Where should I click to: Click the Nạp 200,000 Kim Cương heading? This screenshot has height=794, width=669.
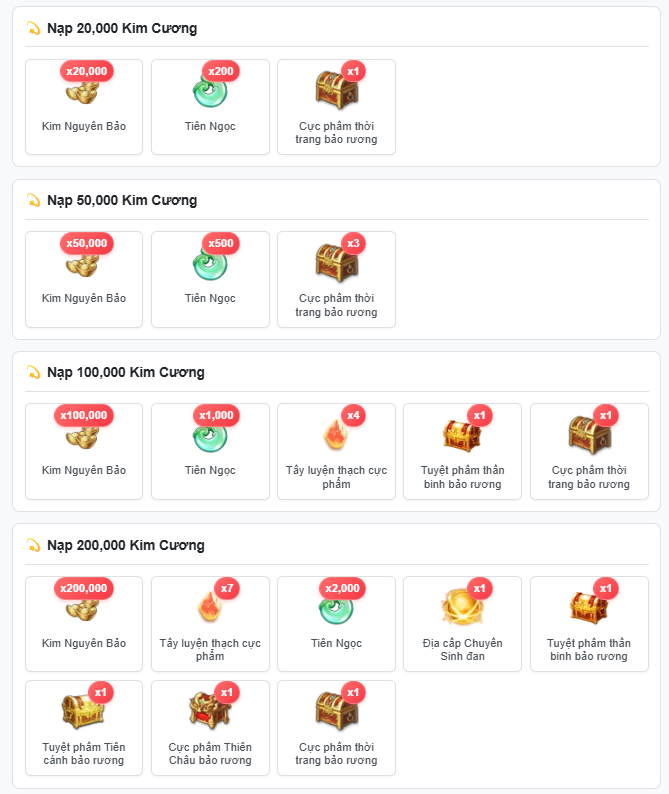pos(126,545)
